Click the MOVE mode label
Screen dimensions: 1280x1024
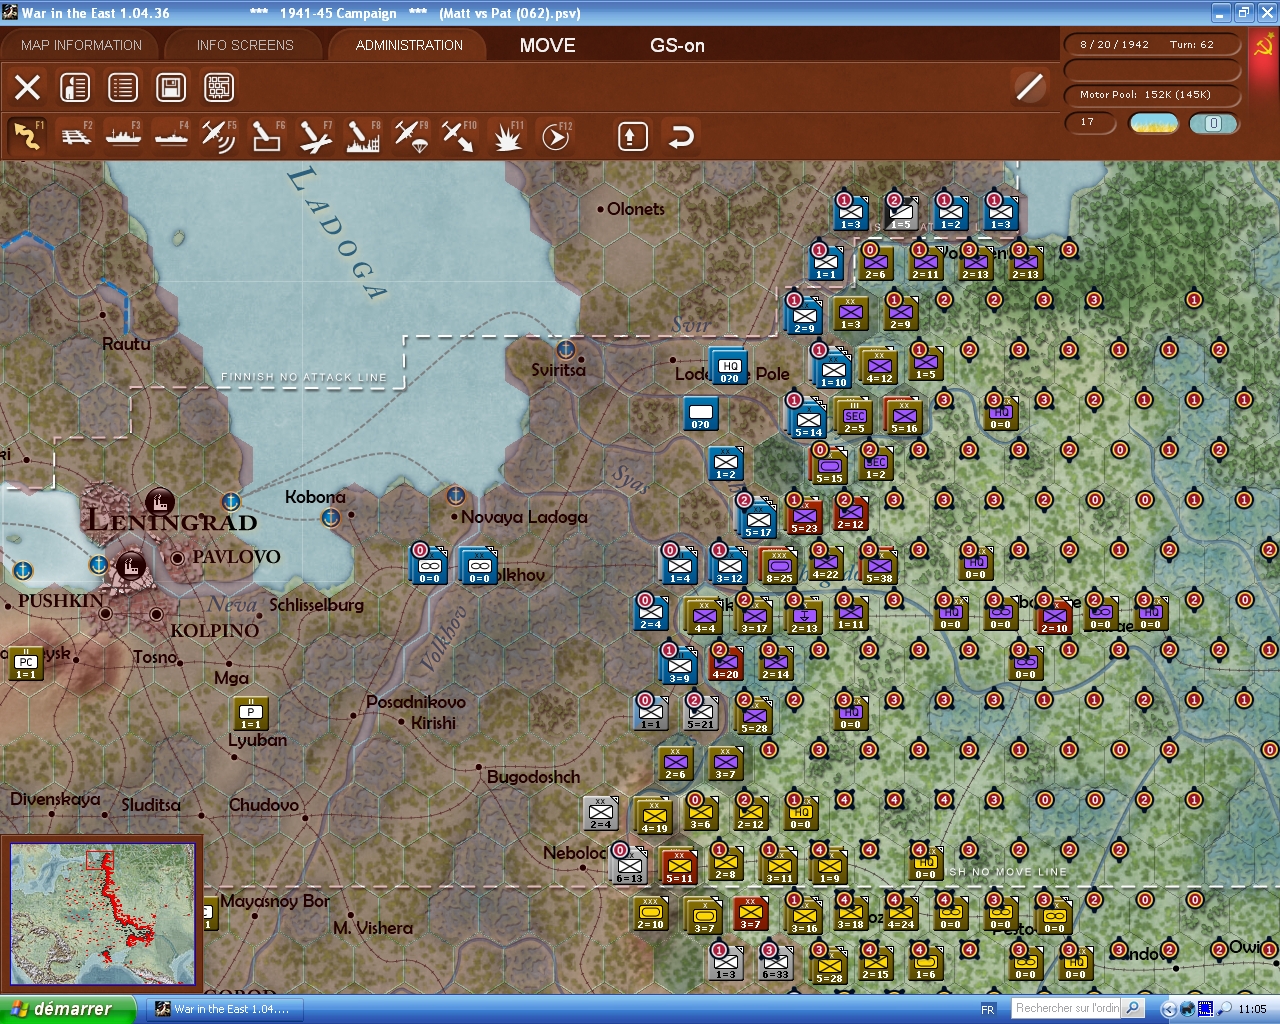tap(548, 45)
